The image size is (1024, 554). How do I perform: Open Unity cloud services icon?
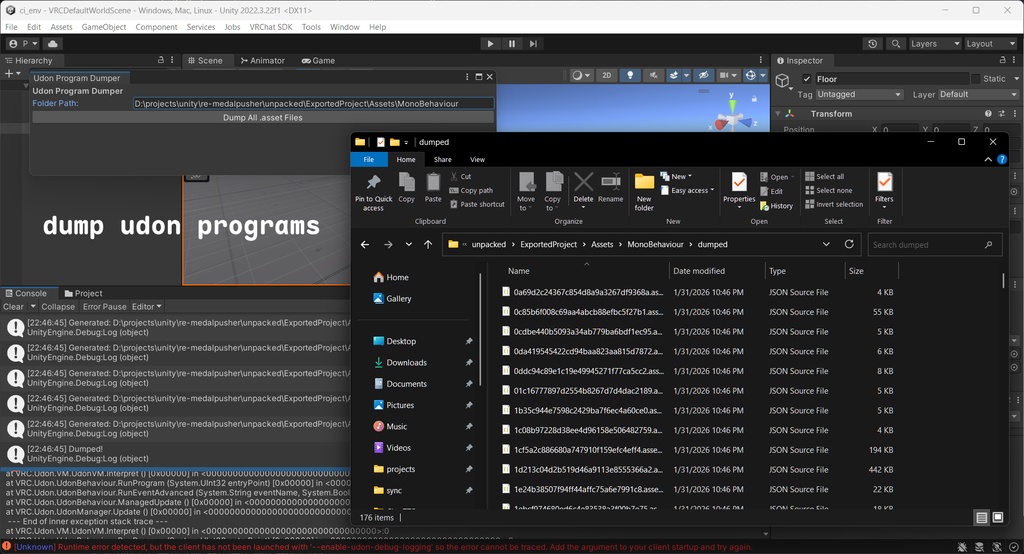coord(53,44)
